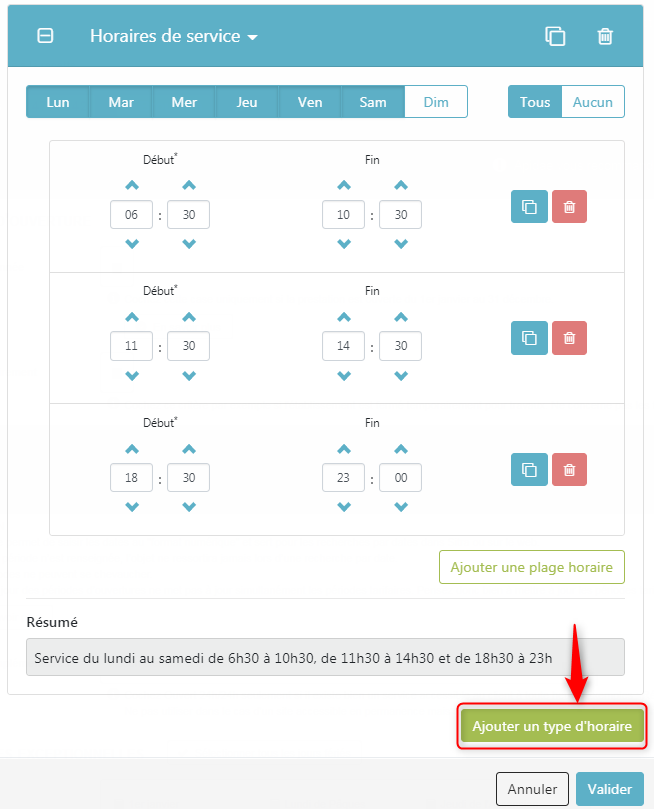Remove the 11:30 to 14:30 time slot
Image resolution: width=654 pixels, height=809 pixels.
click(x=569, y=338)
